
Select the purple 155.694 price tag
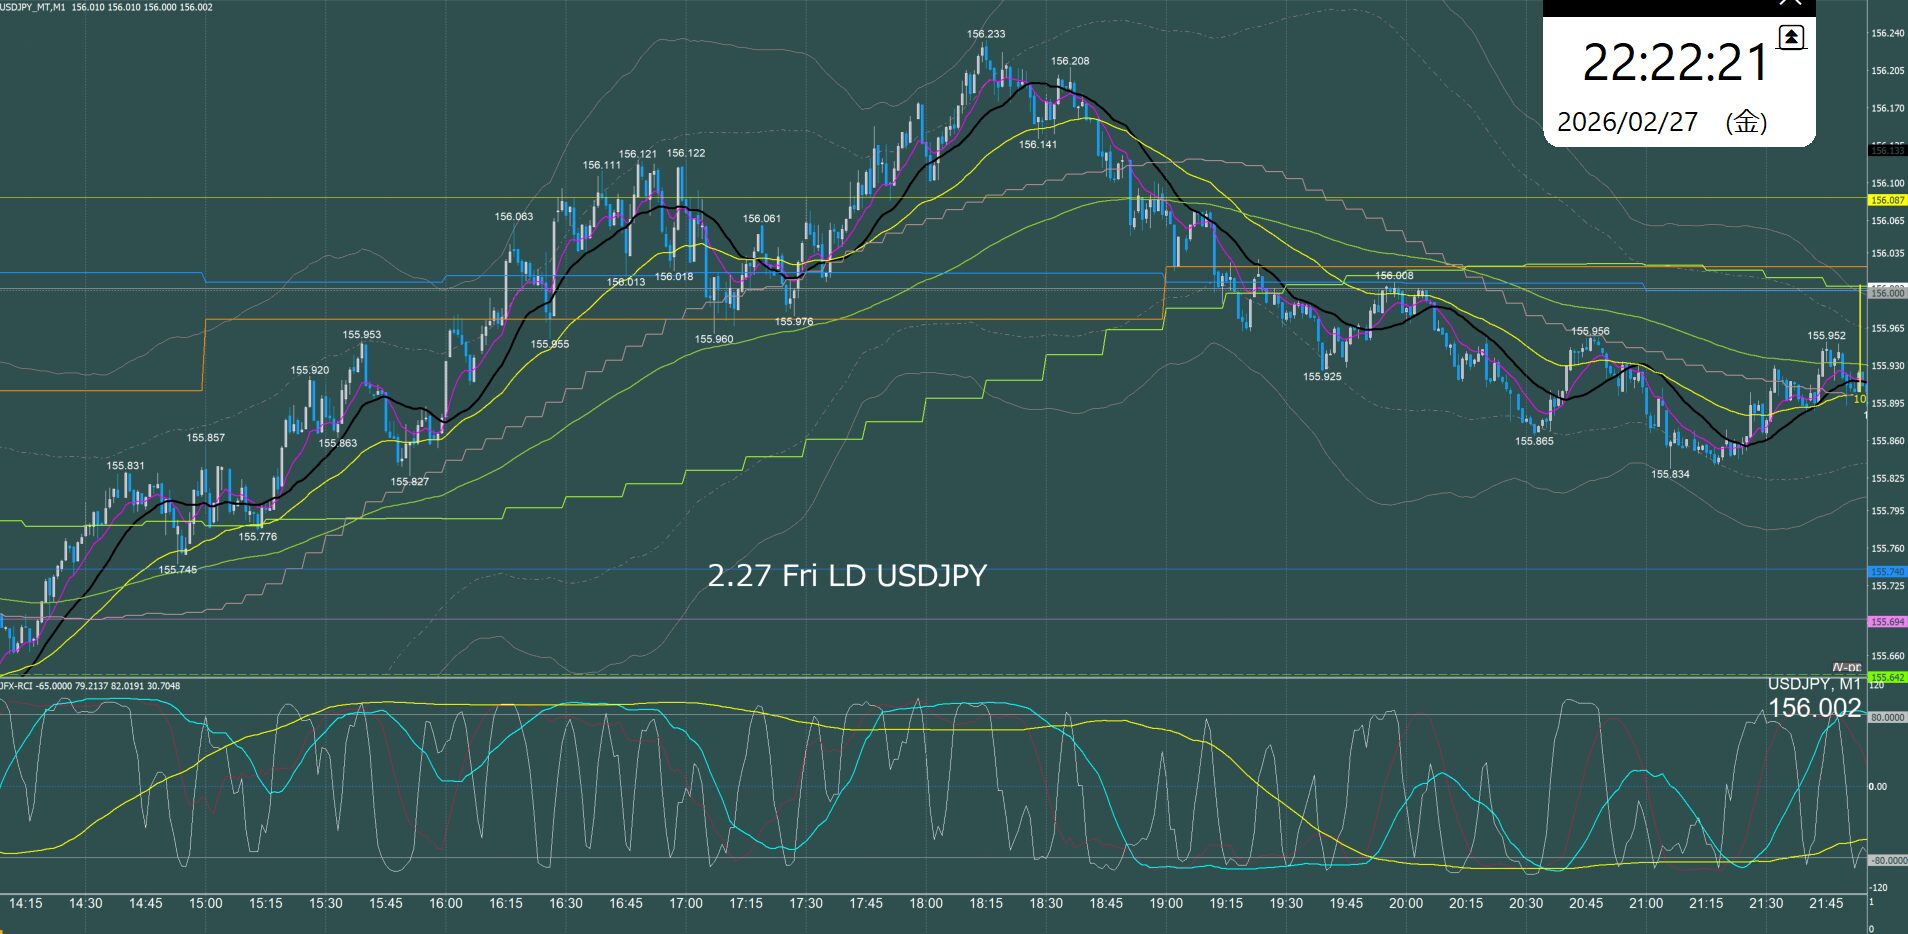pos(1887,622)
